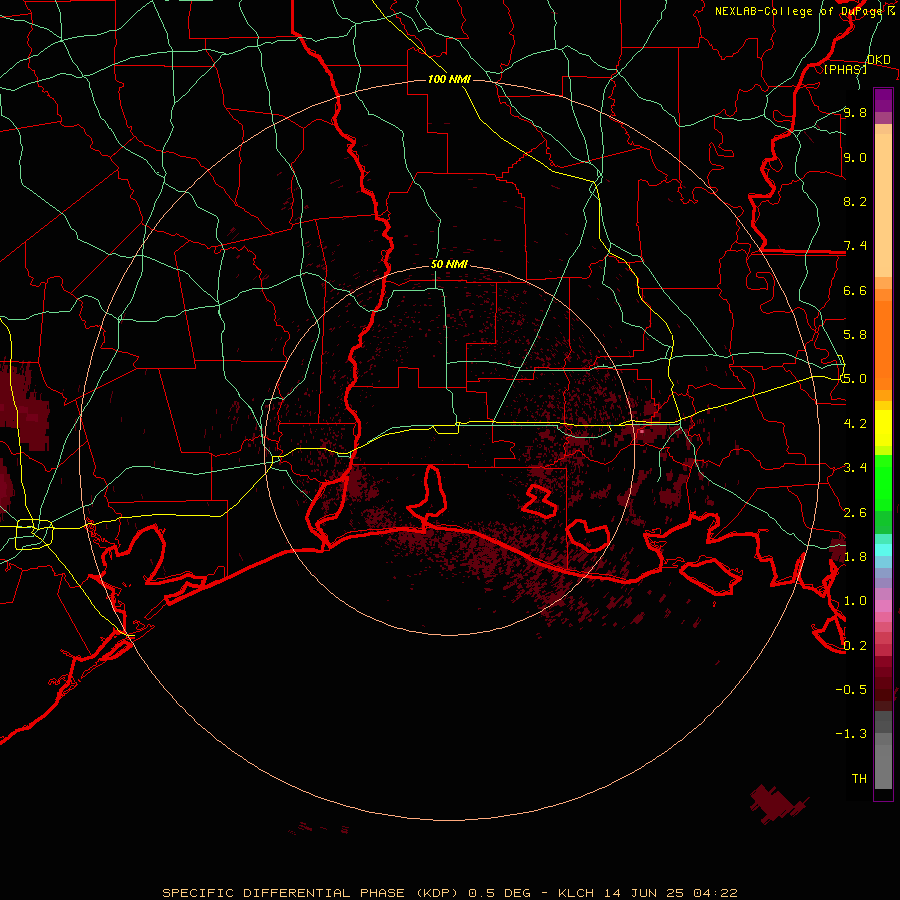The height and width of the screenshot is (900, 900).
Task: Click the cyan segment of the color bar
Action: 883,550
